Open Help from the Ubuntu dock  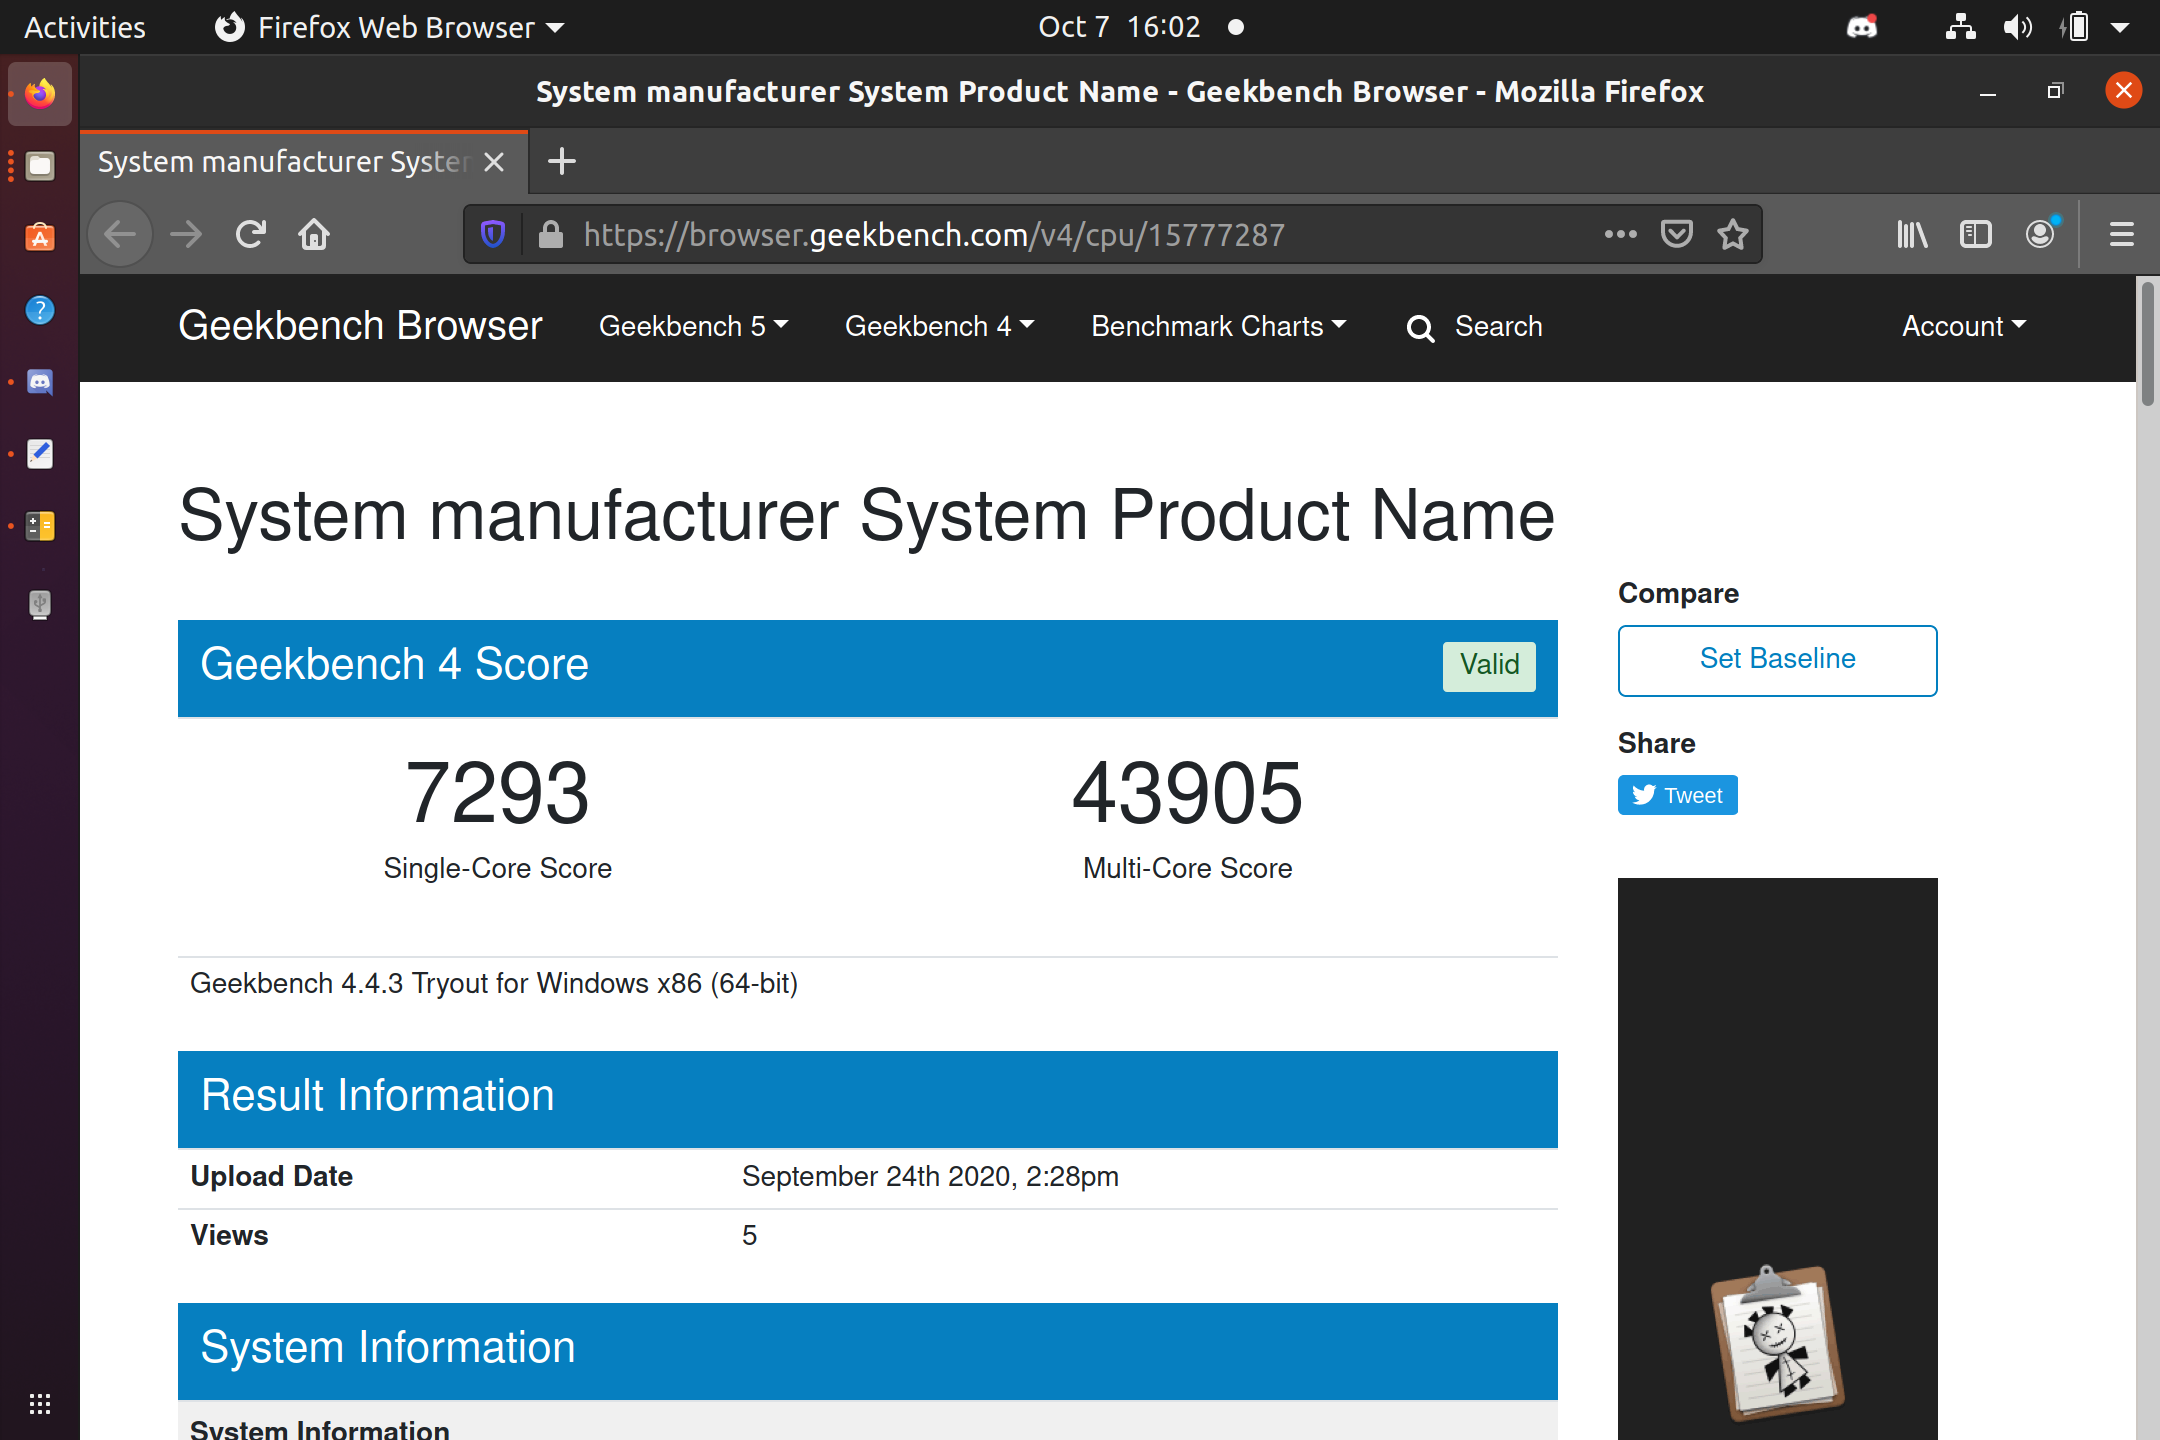(x=40, y=310)
